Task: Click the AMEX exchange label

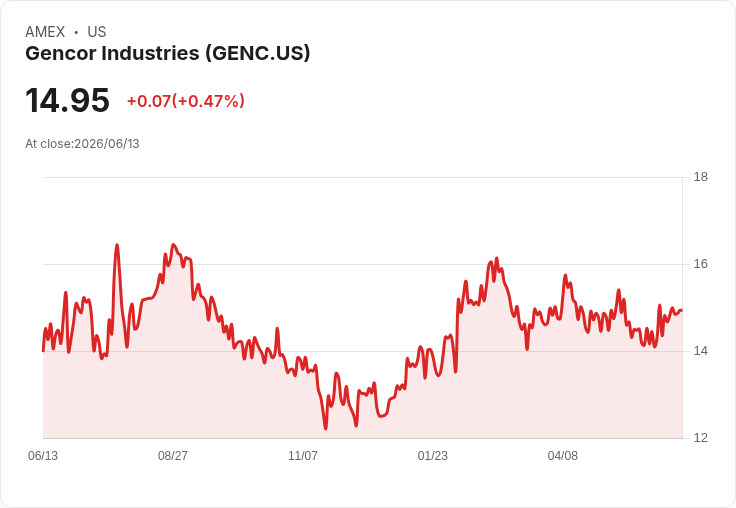Action: click(x=45, y=32)
